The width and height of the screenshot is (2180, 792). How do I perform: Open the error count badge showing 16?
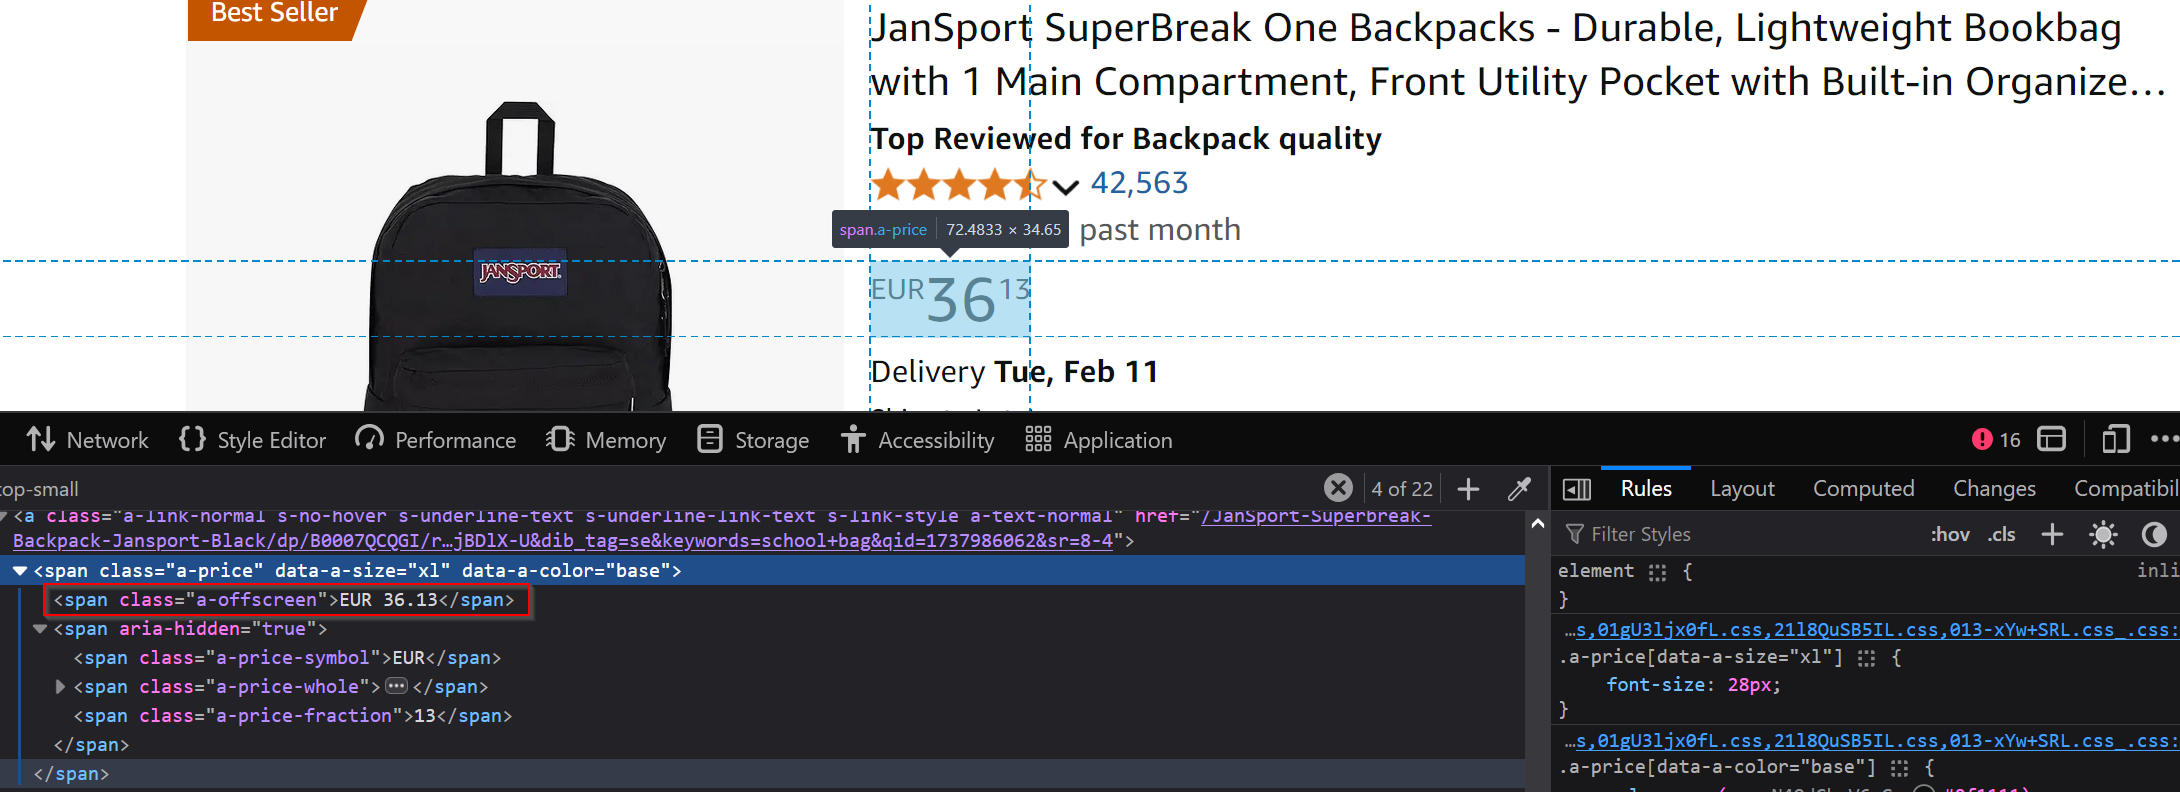1996,440
